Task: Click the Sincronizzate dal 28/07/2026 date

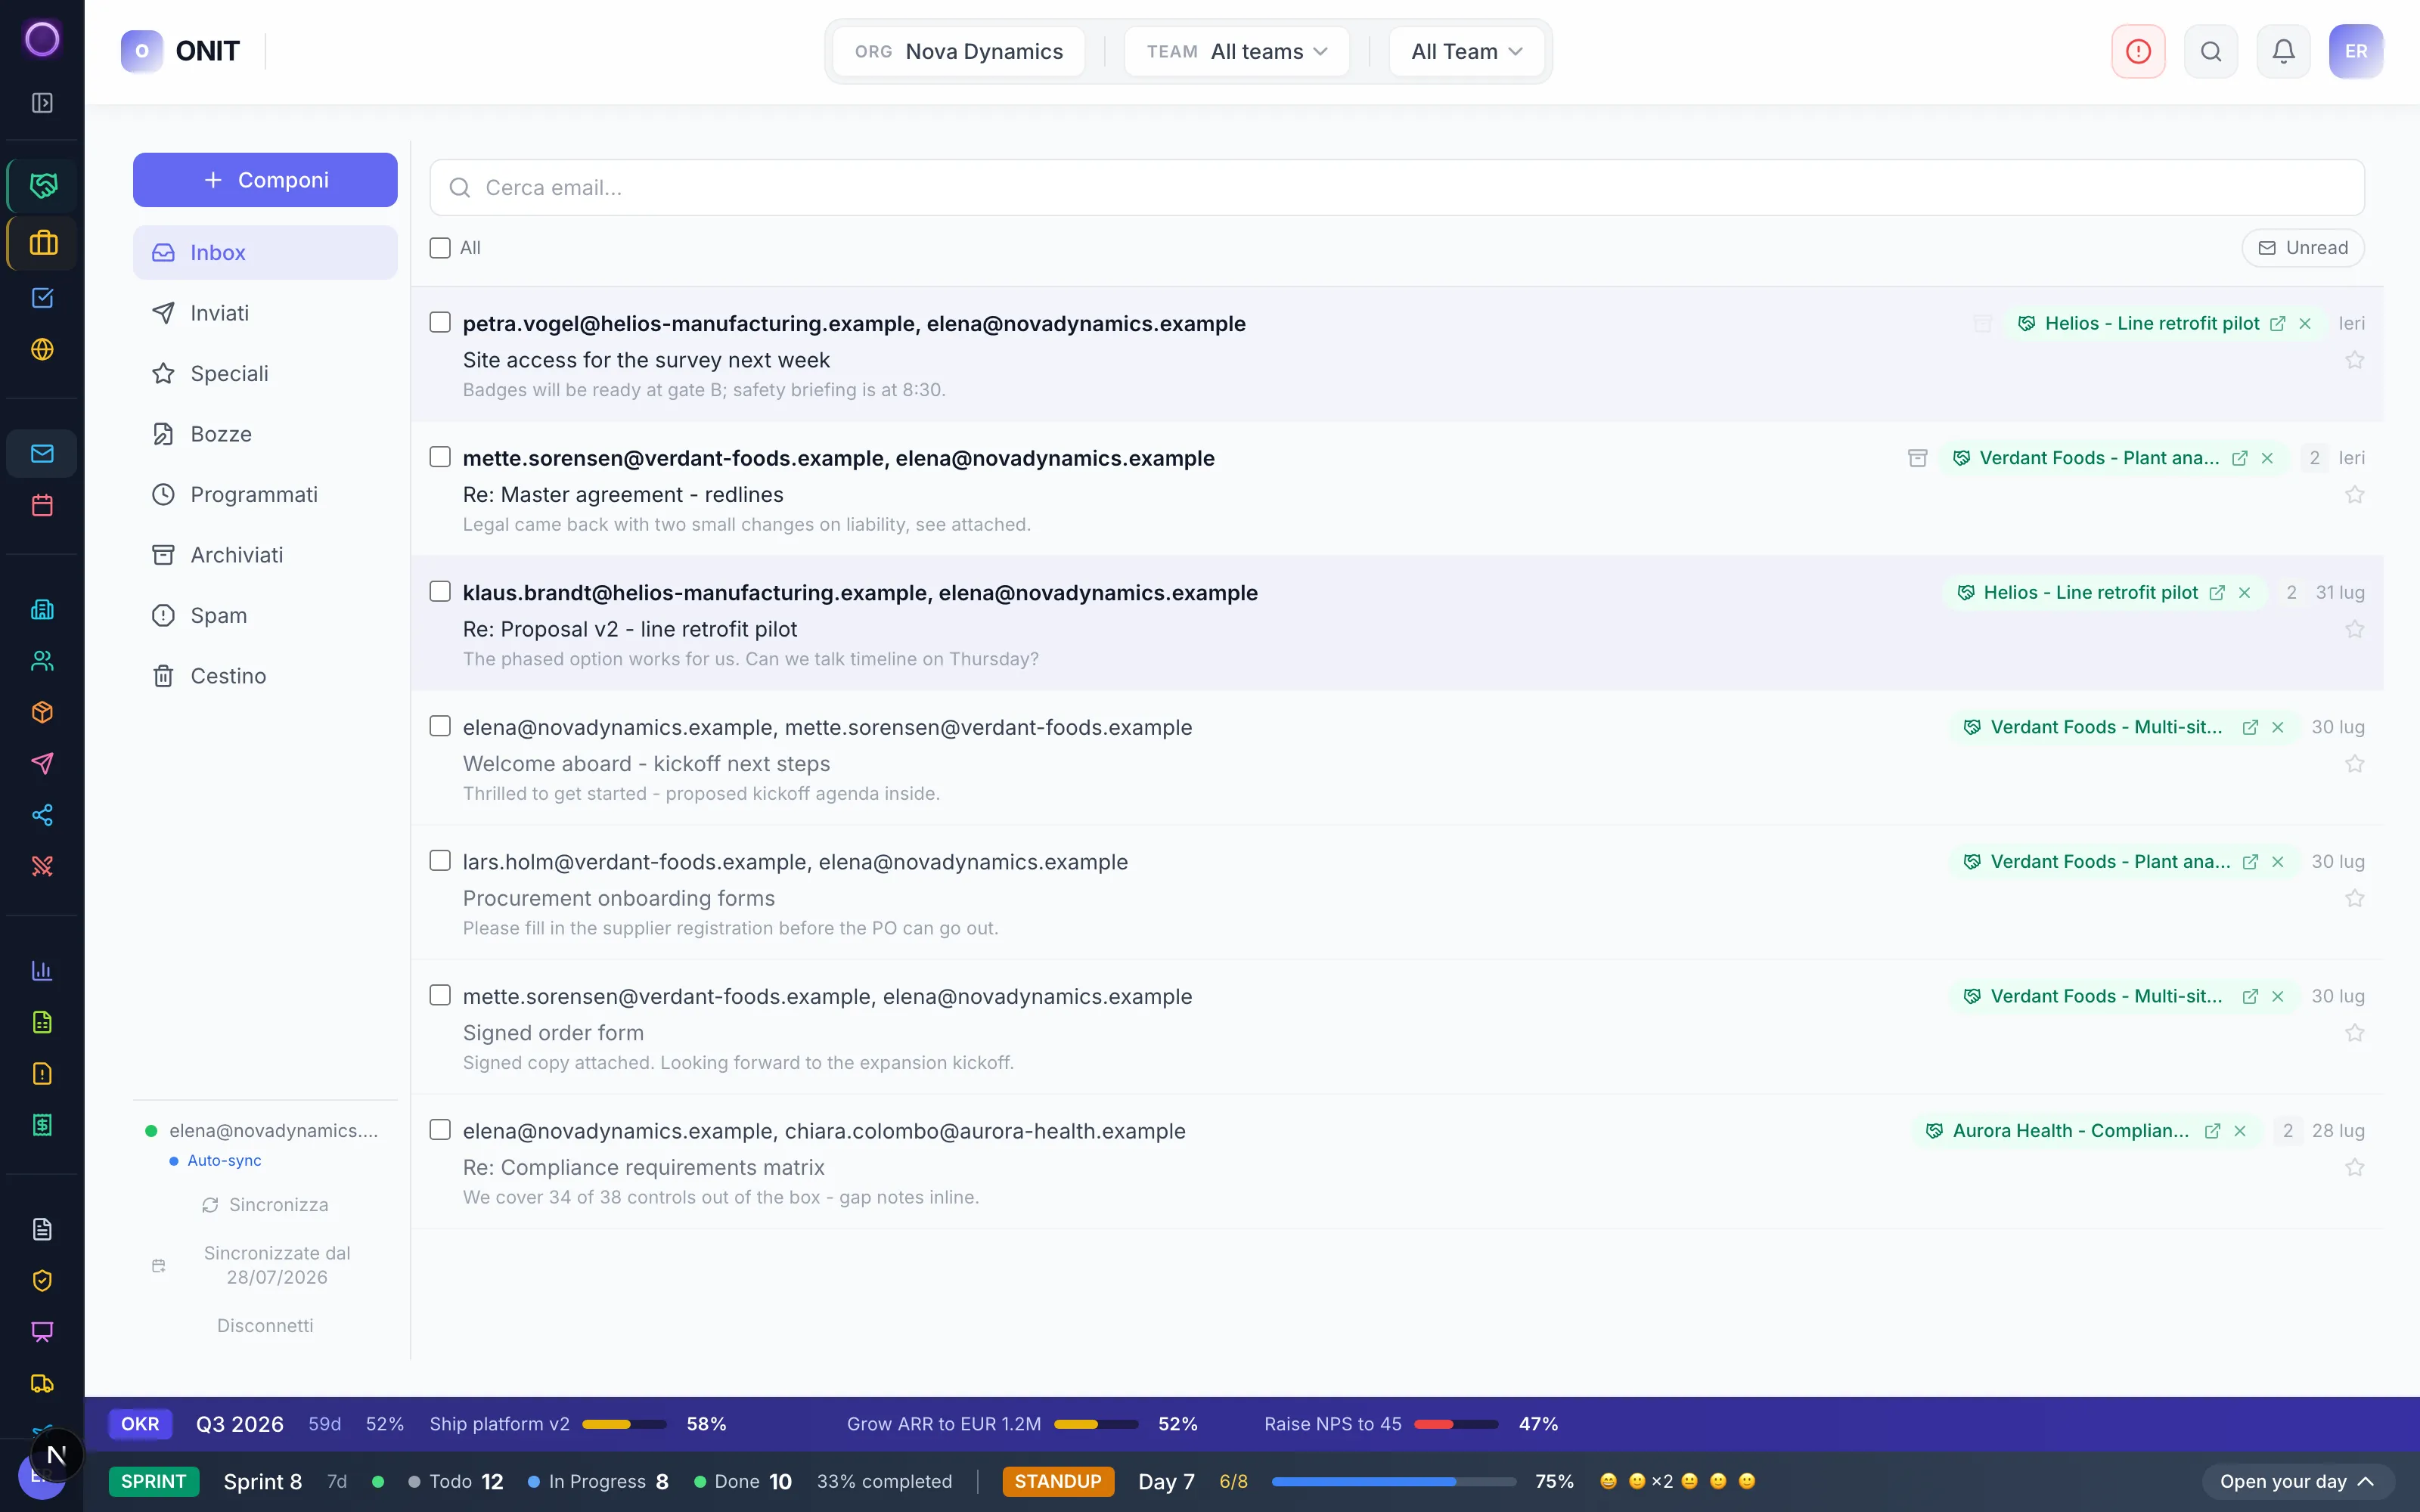Action: (x=265, y=1265)
